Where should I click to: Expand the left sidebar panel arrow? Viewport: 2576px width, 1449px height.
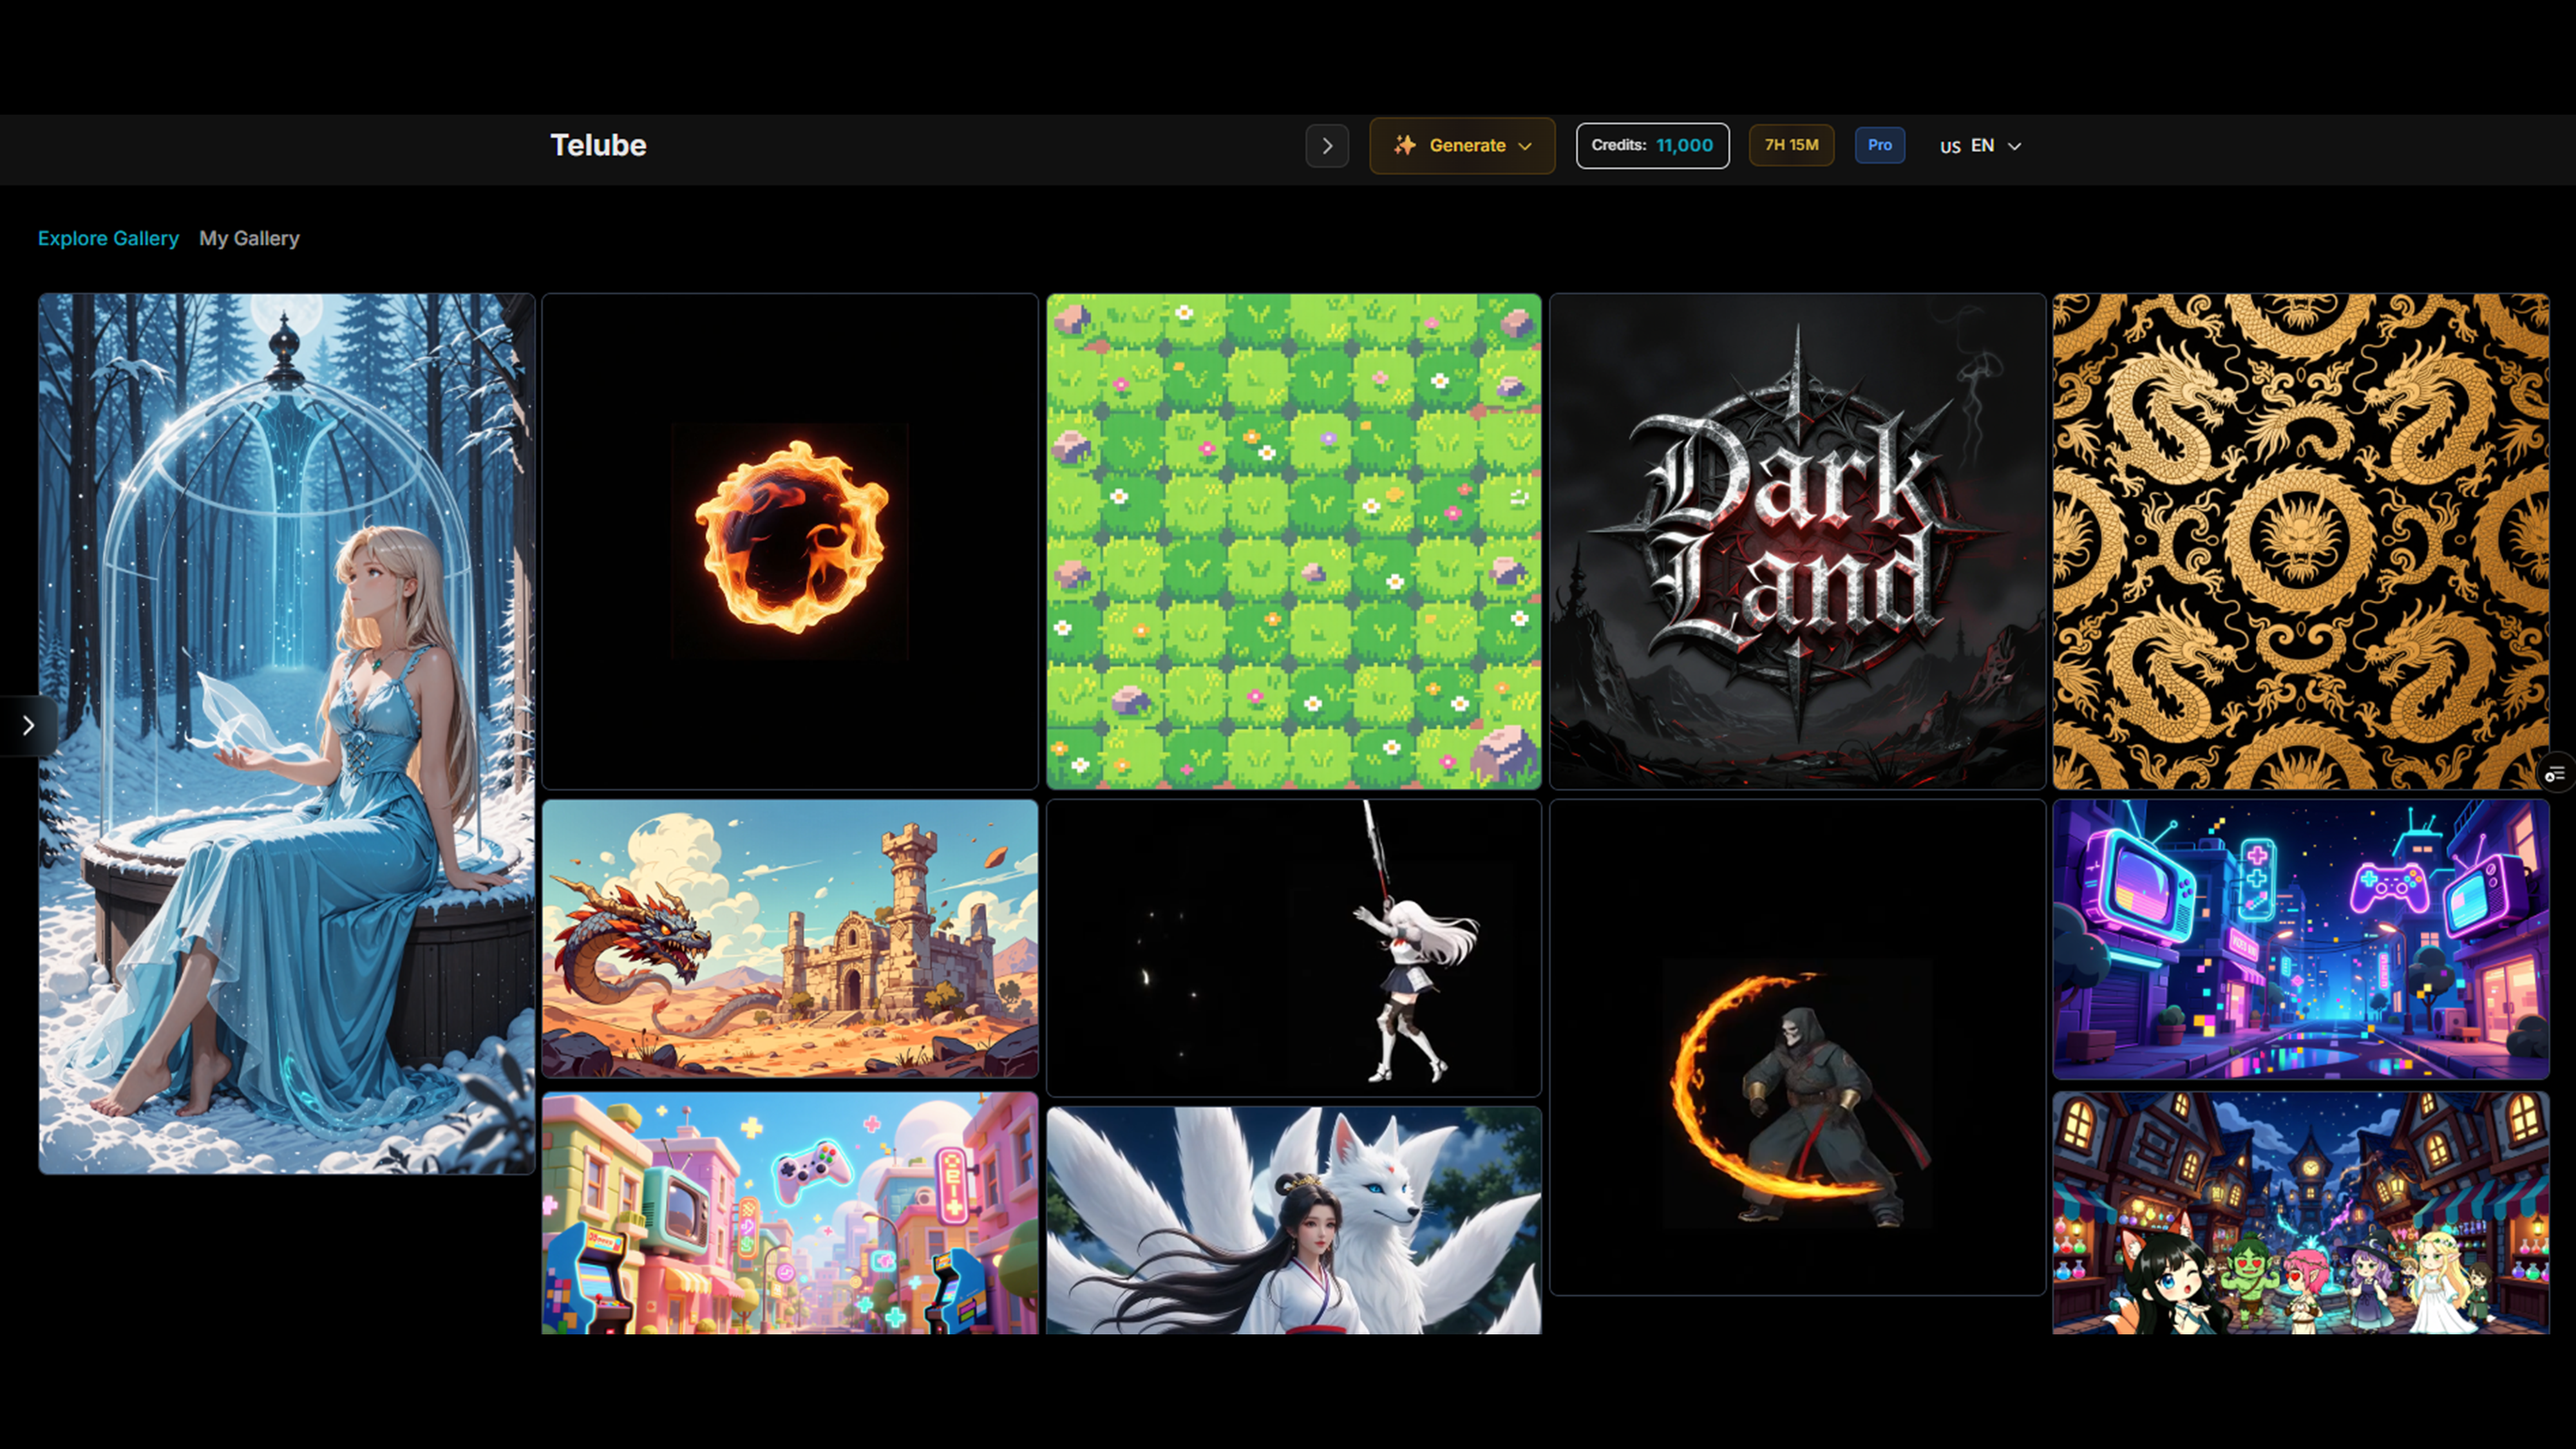tap(28, 726)
